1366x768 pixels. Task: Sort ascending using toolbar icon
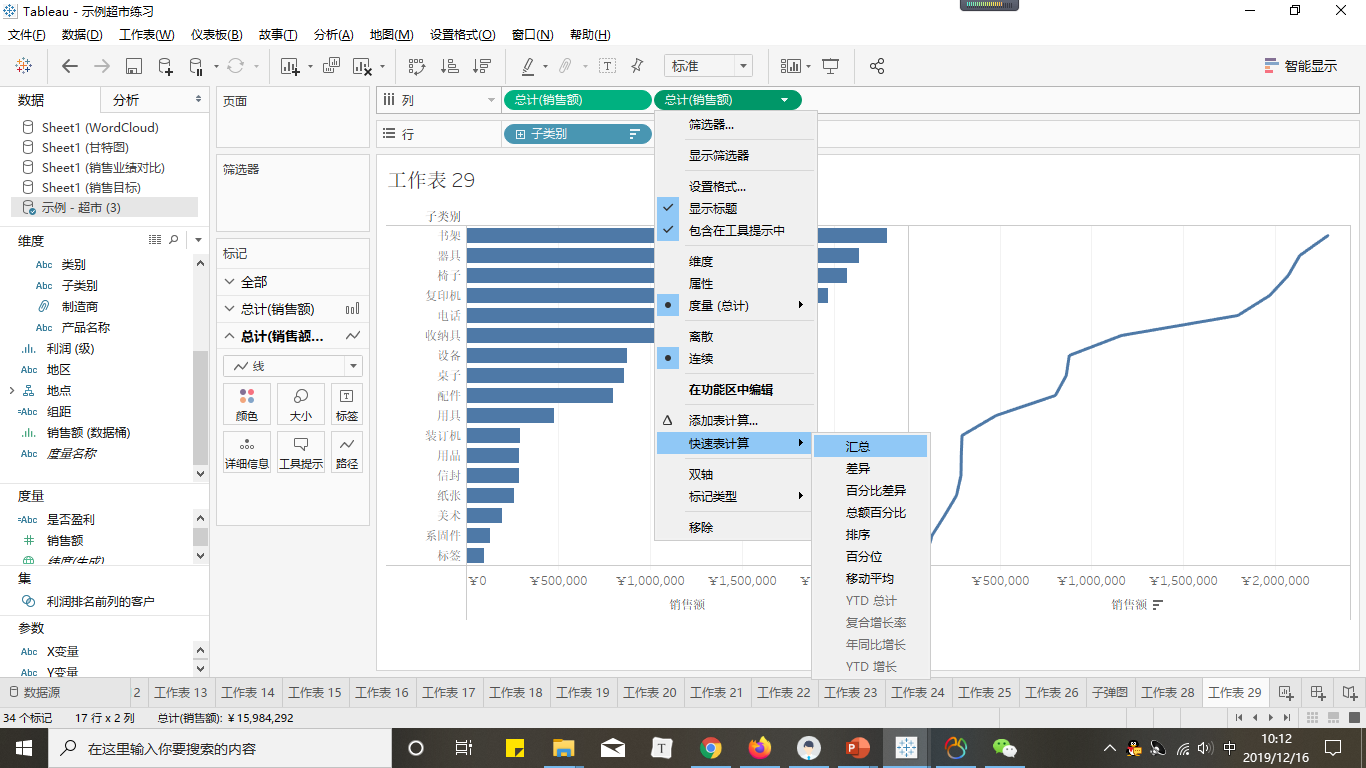450,66
